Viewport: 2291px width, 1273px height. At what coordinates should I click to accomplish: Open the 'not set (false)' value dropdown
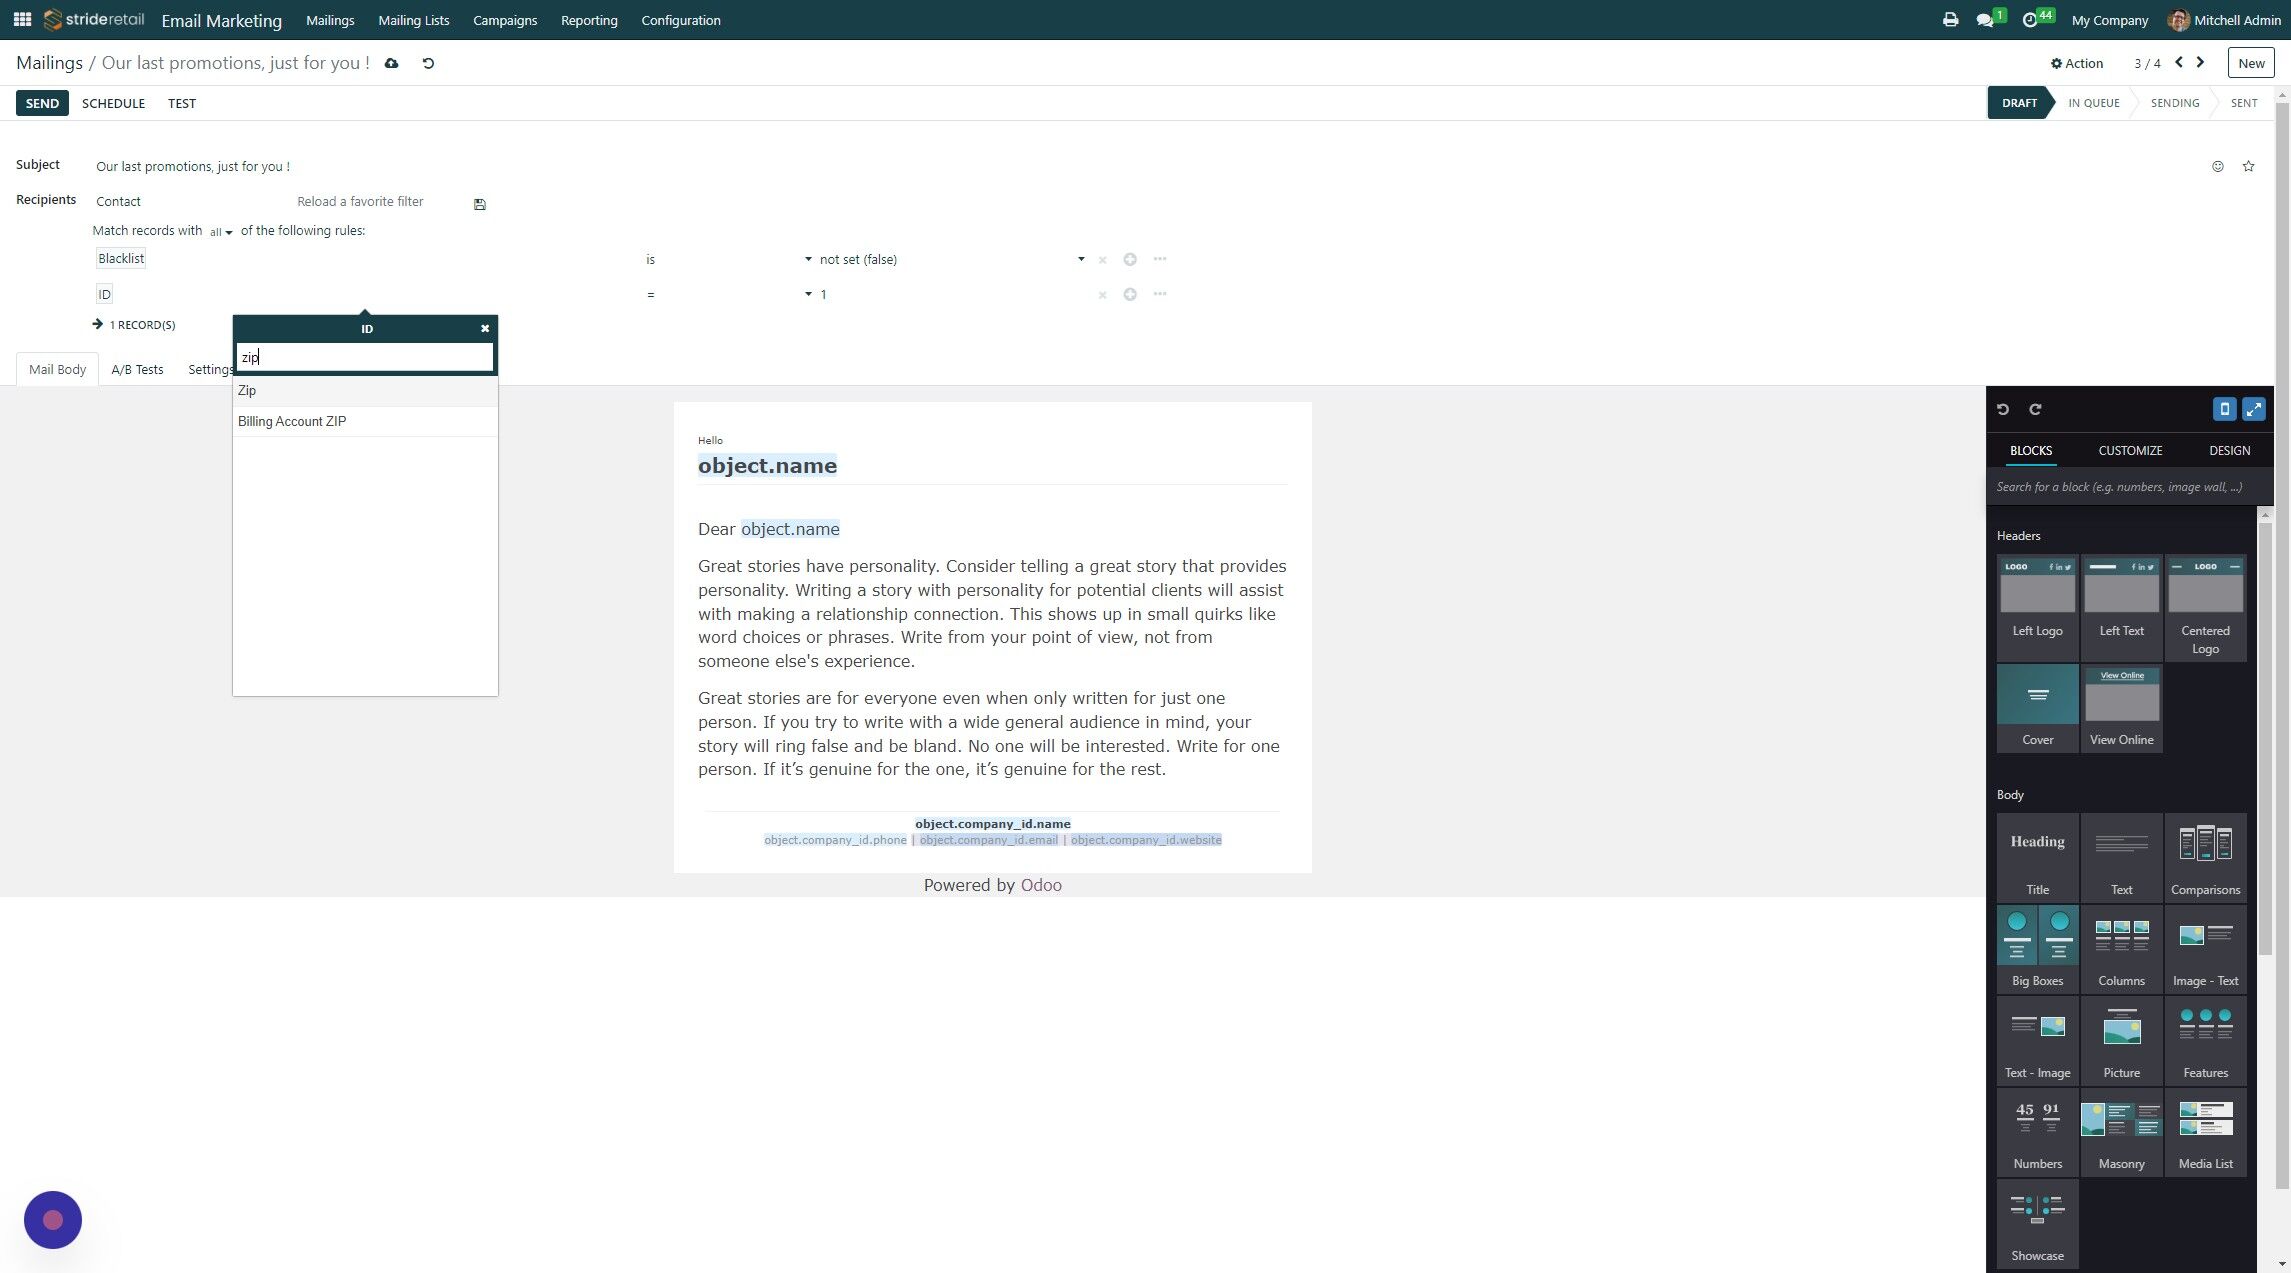tap(951, 259)
